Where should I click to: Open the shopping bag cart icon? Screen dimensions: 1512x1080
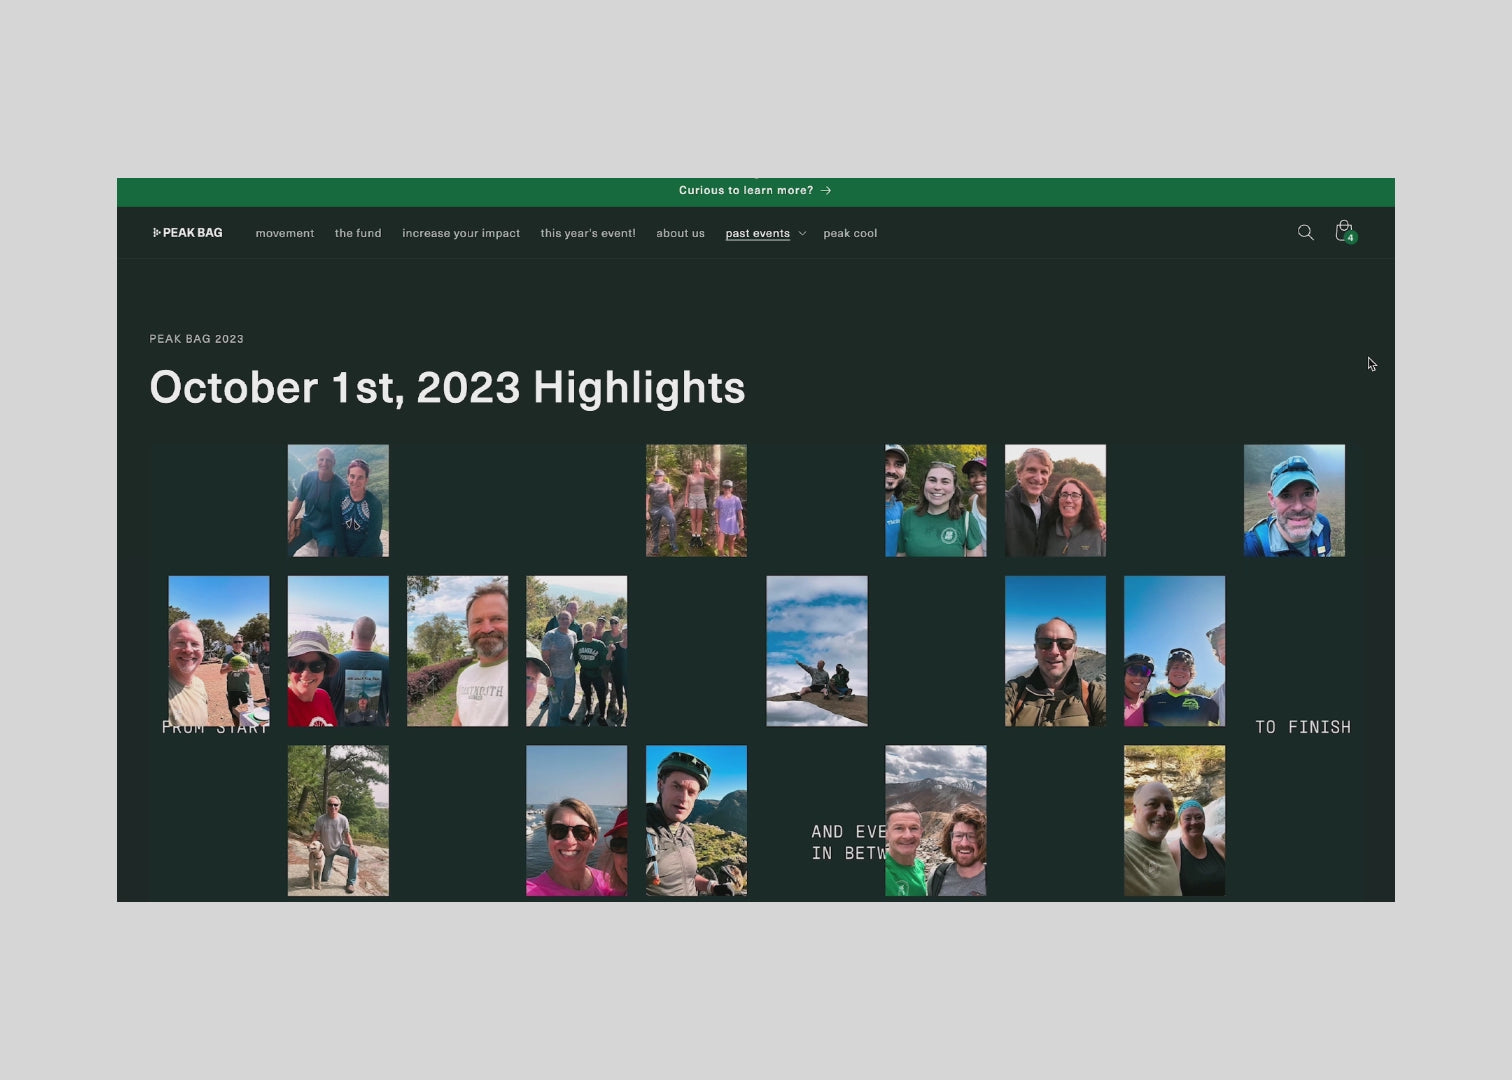pos(1345,232)
